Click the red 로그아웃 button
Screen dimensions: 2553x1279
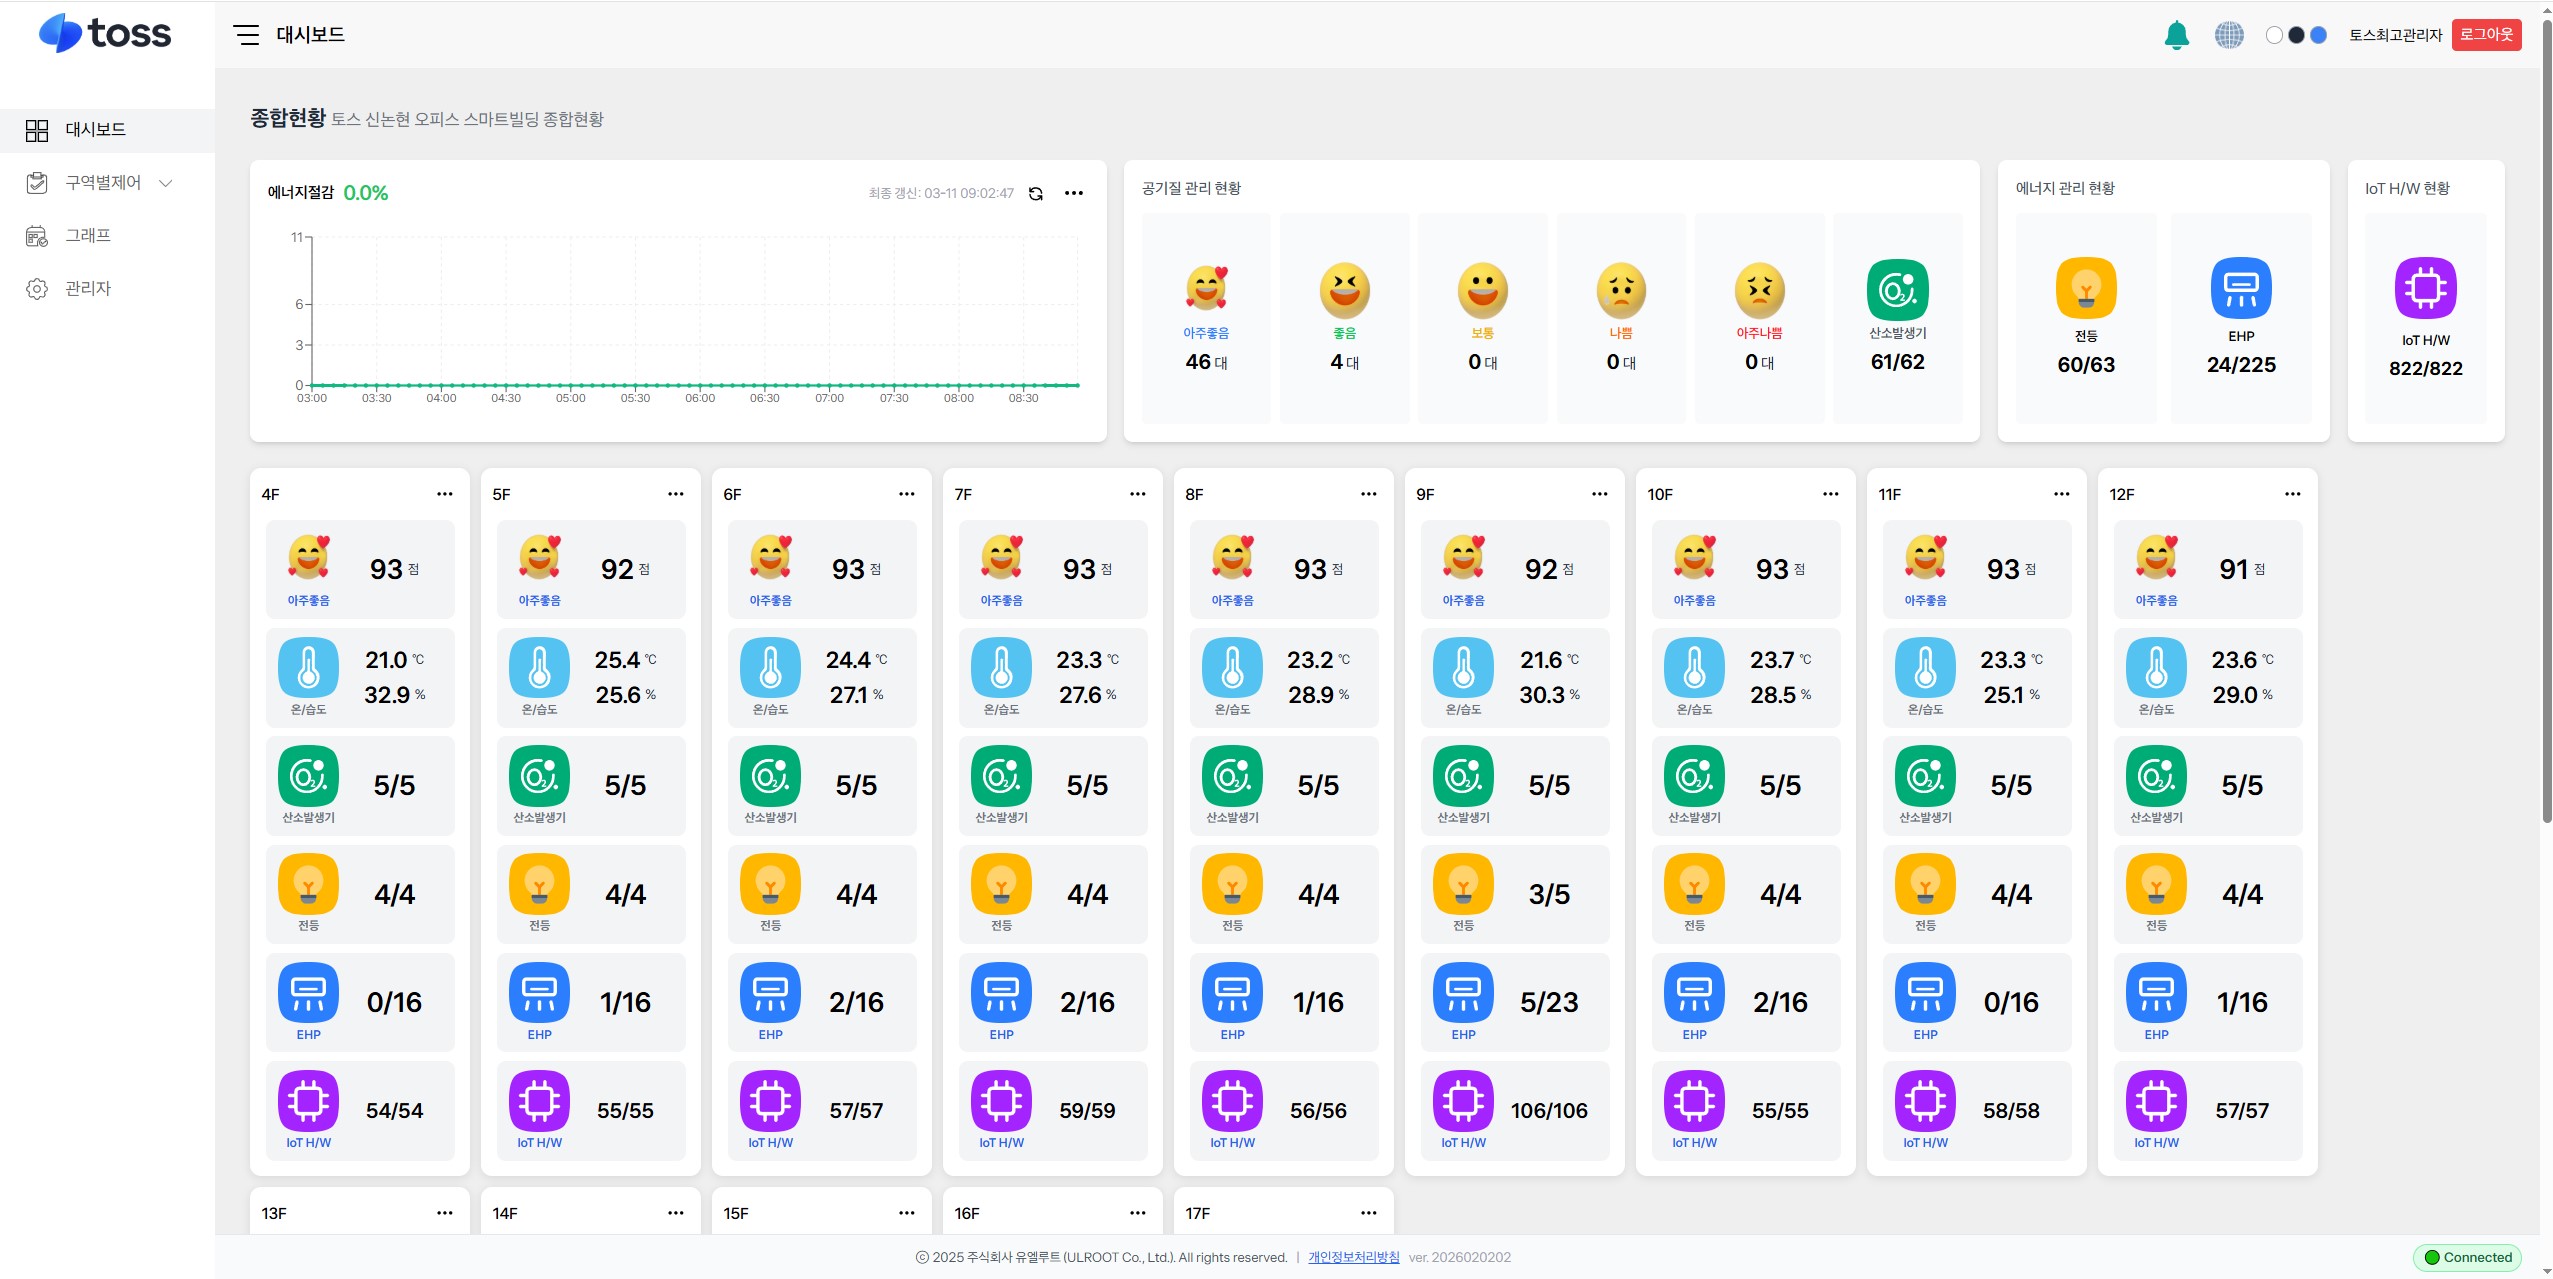[2486, 35]
